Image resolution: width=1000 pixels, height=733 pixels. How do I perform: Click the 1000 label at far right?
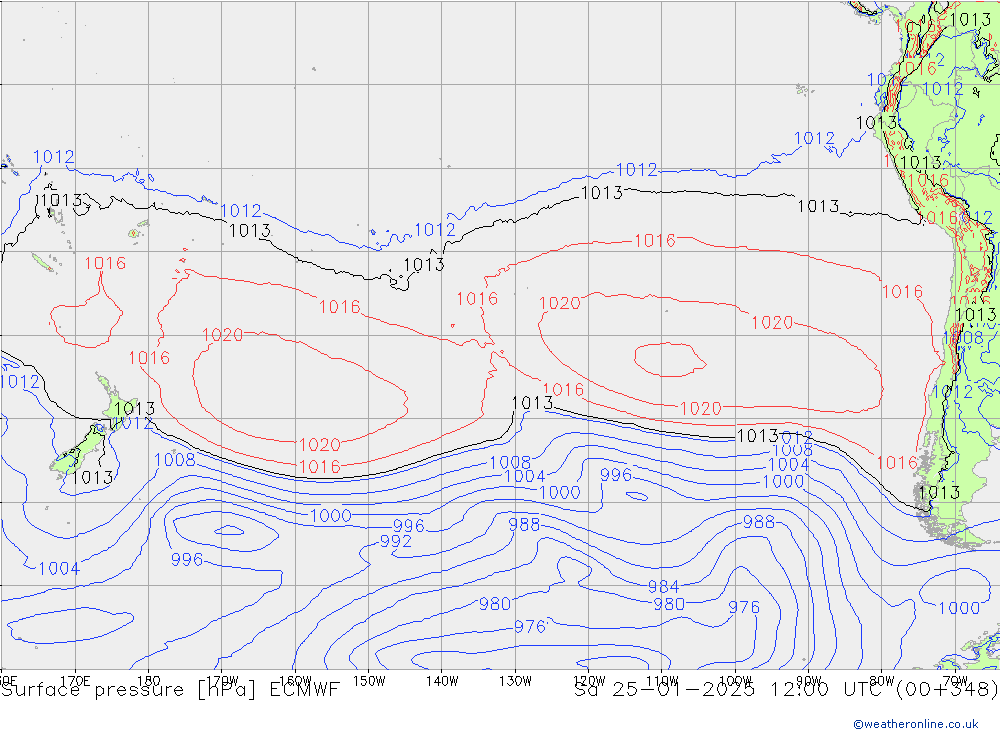959,608
